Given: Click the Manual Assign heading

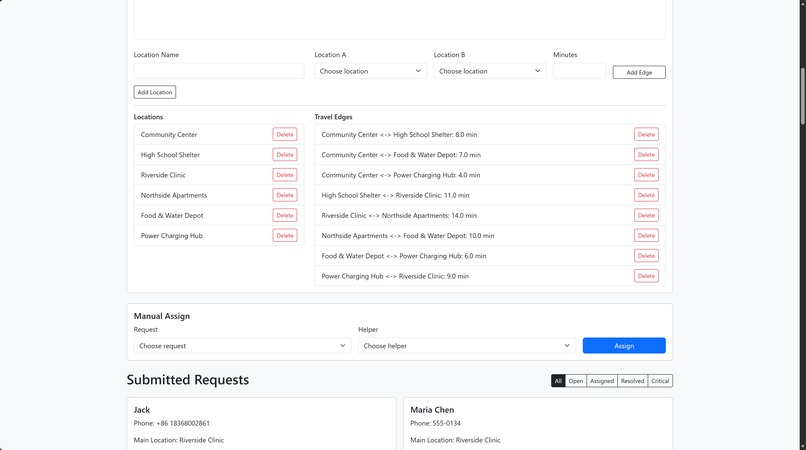Looking at the screenshot, I should click(x=162, y=316).
